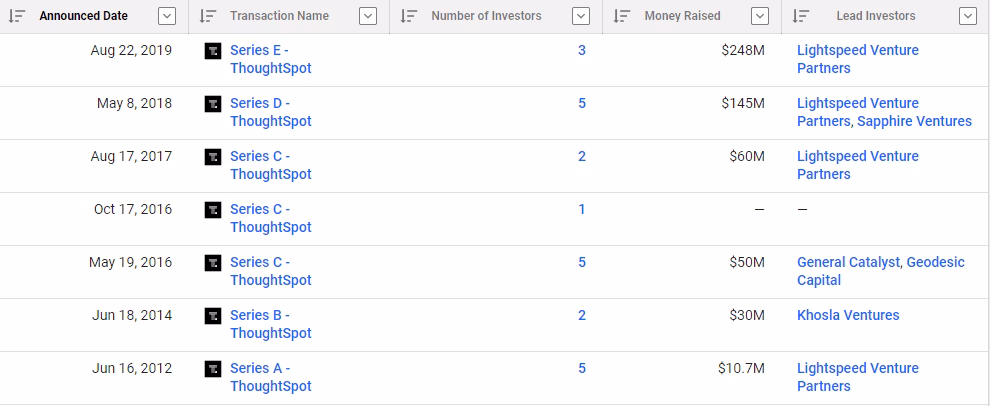This screenshot has width=990, height=406.
Task: Click ThoughtSpot logo in Series E row
Action: 213,51
